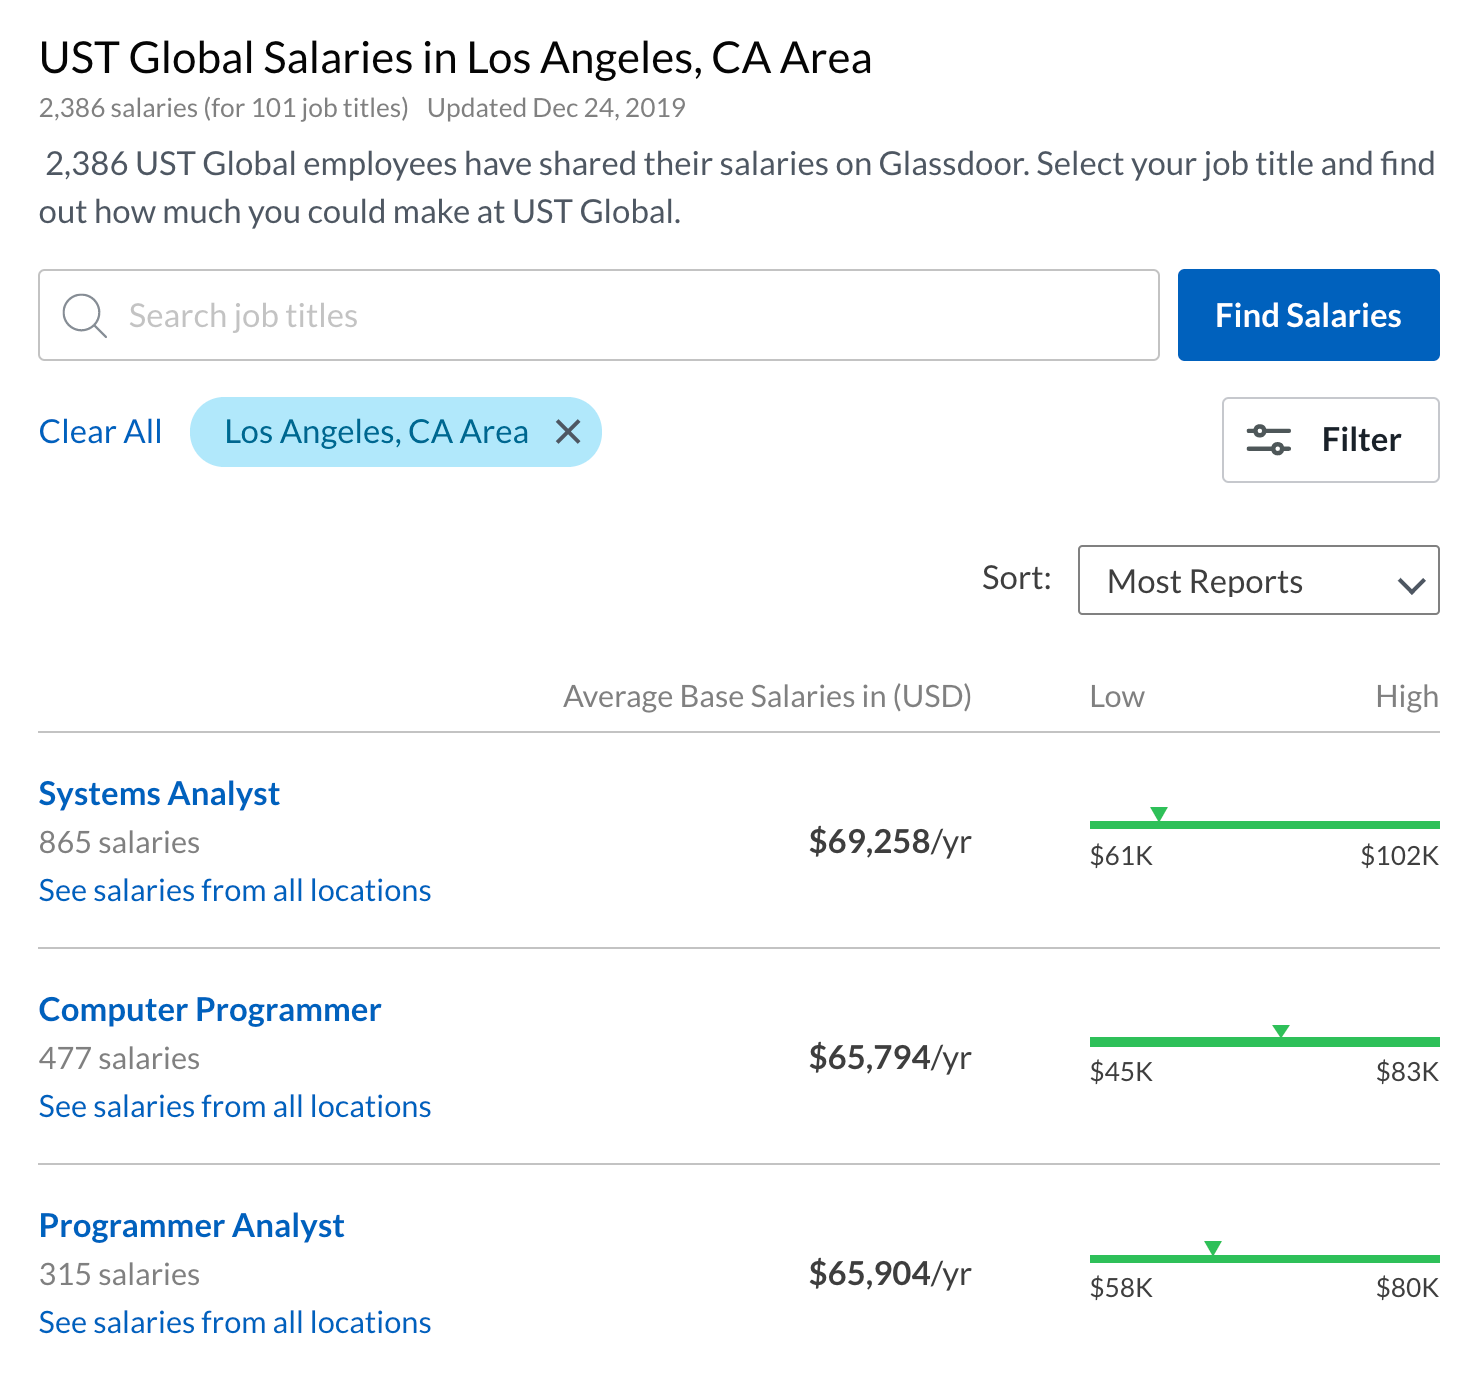Click the $69,258/yr salary value

coord(890,842)
